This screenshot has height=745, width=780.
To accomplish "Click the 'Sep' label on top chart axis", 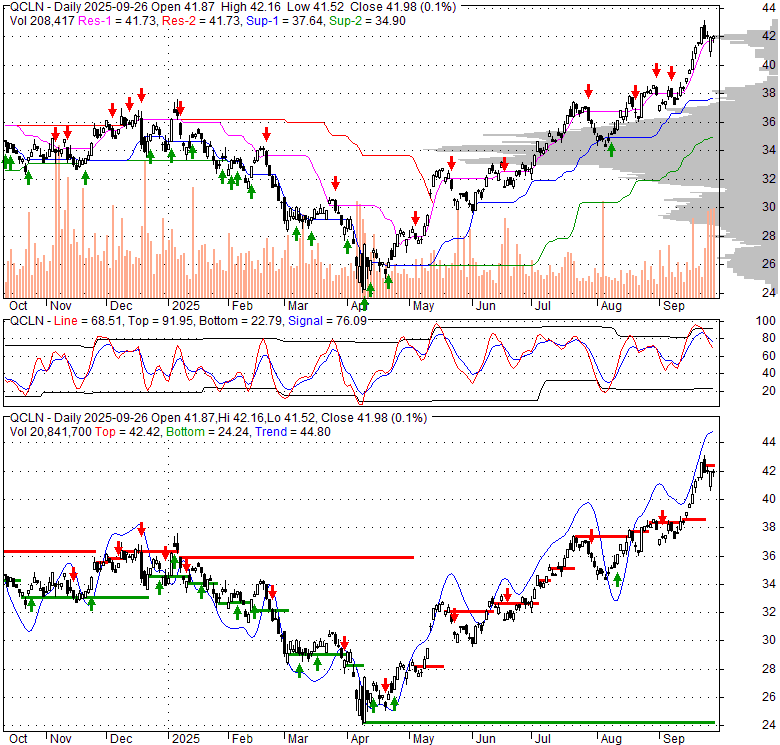I will click(x=674, y=306).
